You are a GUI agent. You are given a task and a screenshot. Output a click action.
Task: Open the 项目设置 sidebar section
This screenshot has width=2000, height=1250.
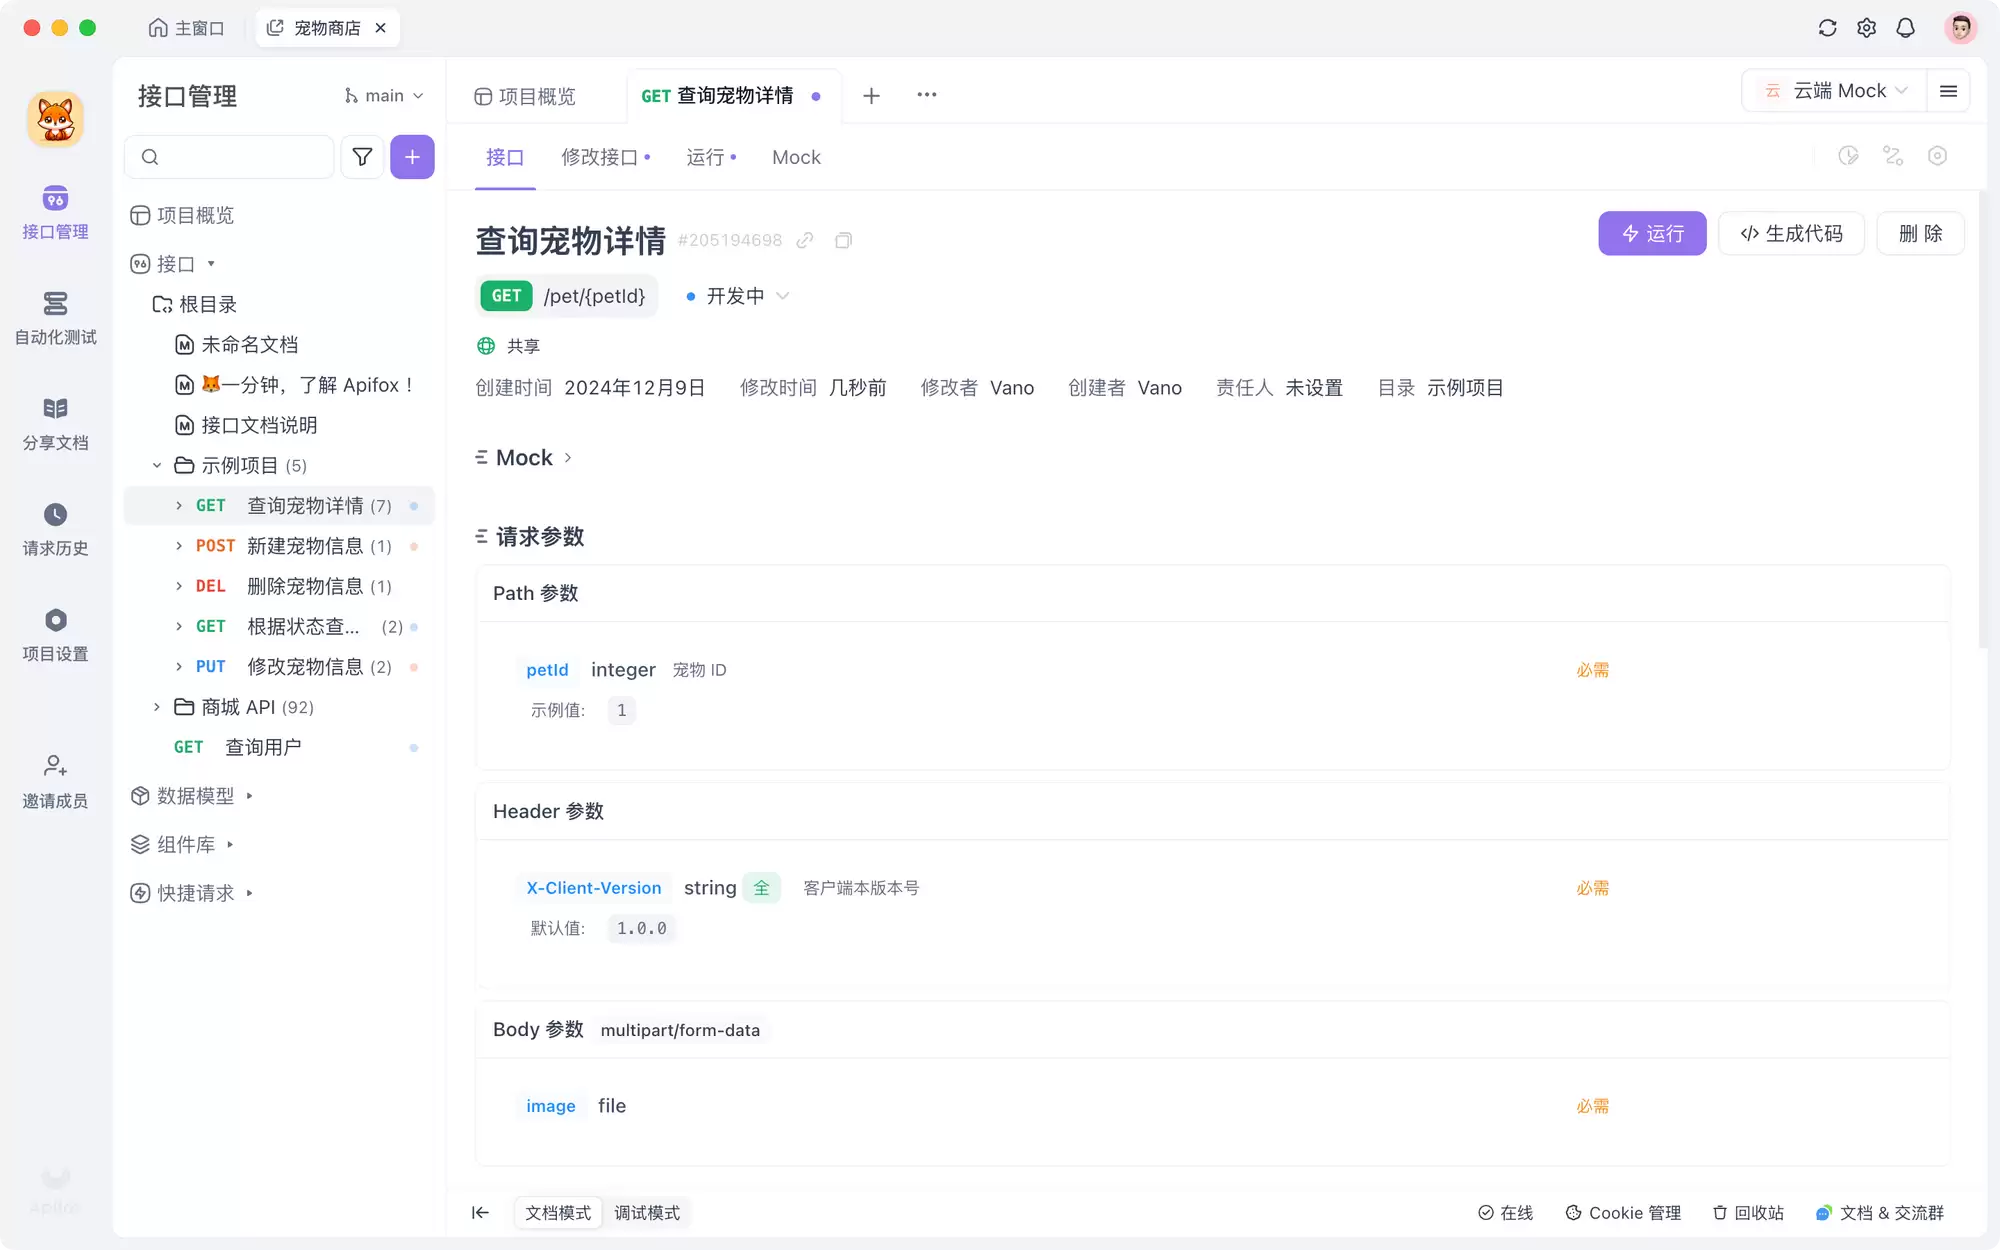tap(55, 636)
